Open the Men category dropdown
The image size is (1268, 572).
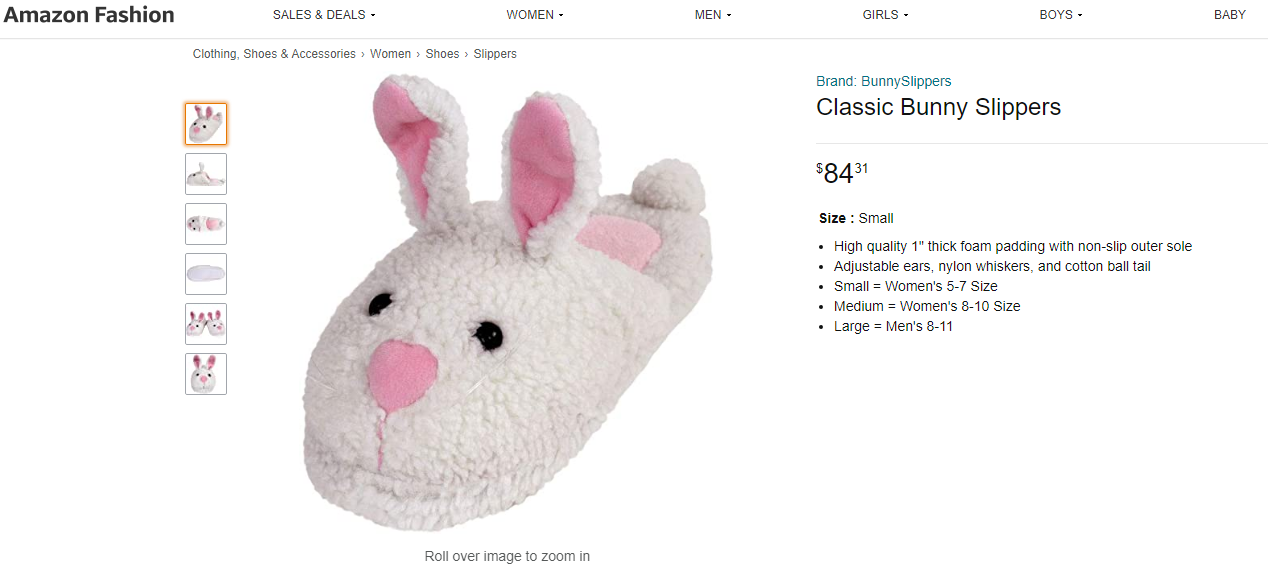click(x=713, y=15)
